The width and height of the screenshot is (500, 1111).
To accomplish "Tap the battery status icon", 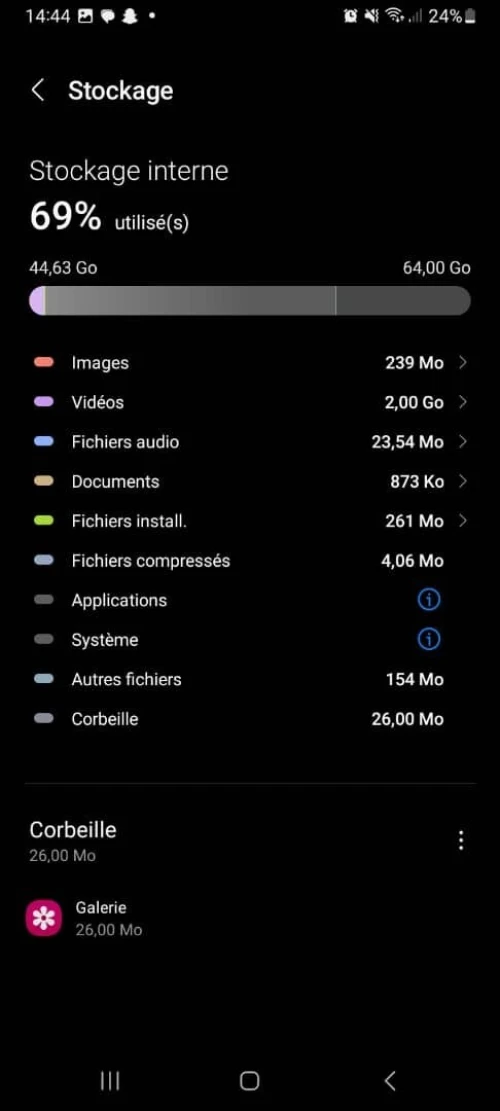I will pyautogui.click(x=471, y=16).
